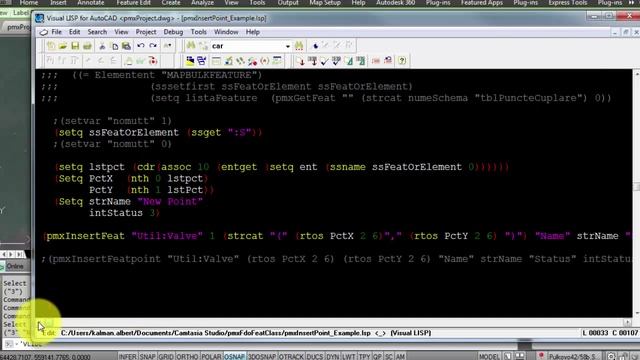Format edit window icon
The width and height of the screenshot is (640, 360).
click(x=349, y=61)
